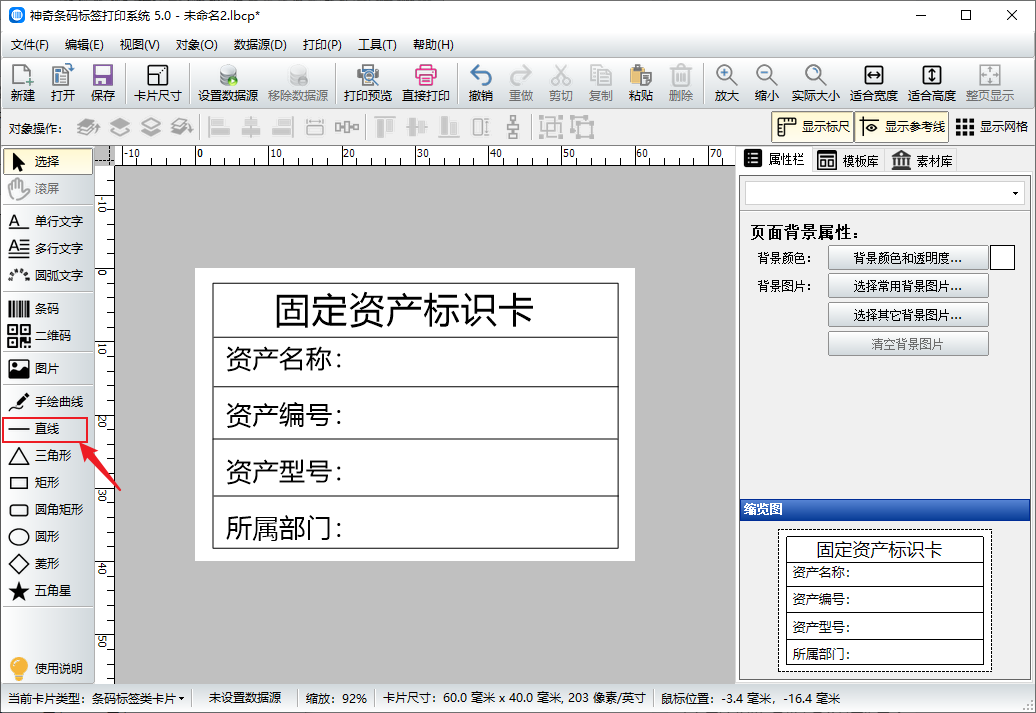Toggle 显示参考线 guide lines display
Screen dimensions: 1036x713
(902, 127)
